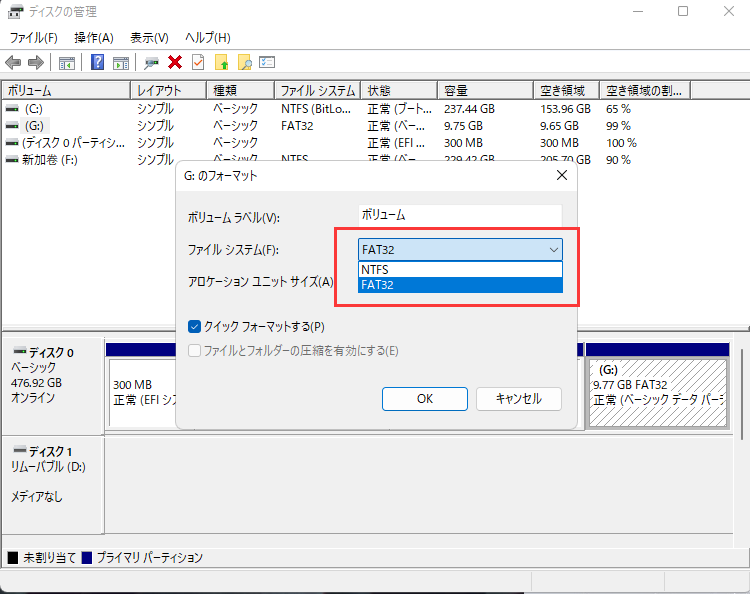Click the Back arrow toolbar icon
The height and width of the screenshot is (594, 750).
[13, 62]
